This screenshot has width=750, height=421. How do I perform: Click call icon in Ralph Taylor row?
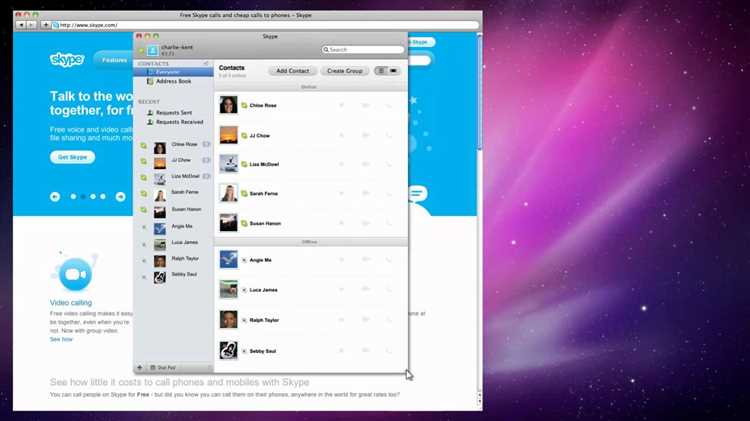click(388, 320)
